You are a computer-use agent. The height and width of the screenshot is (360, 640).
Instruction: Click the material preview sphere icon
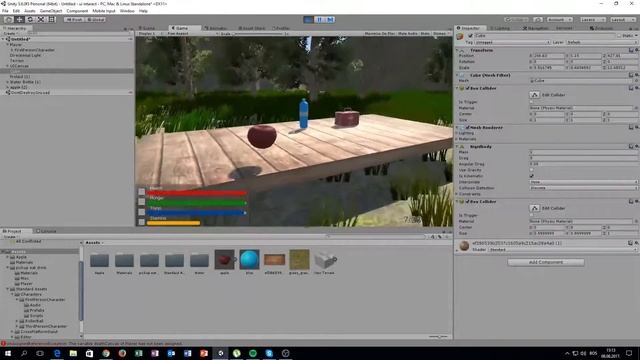coord(464,246)
